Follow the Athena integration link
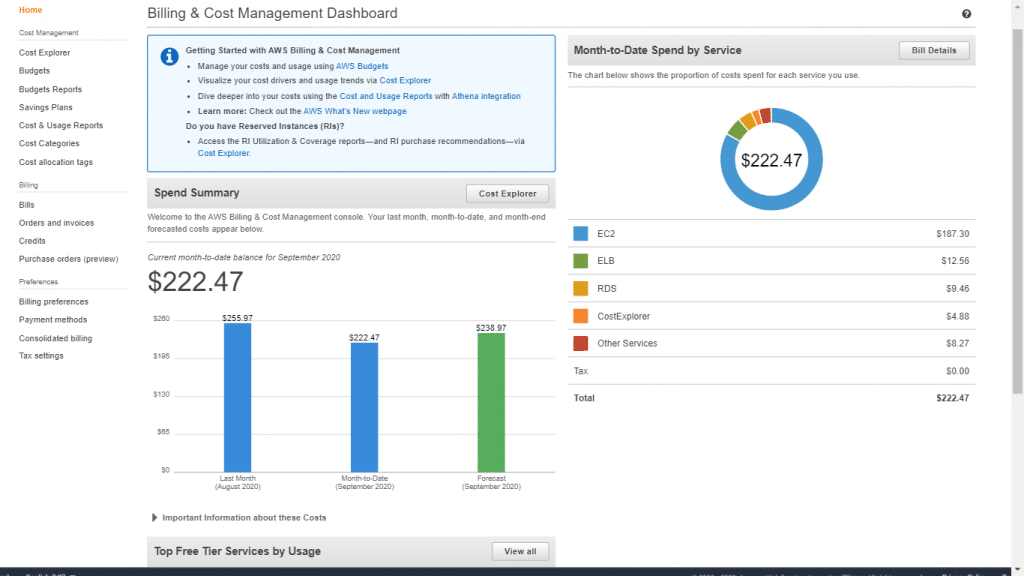This screenshot has height=576, width=1024. pos(486,96)
